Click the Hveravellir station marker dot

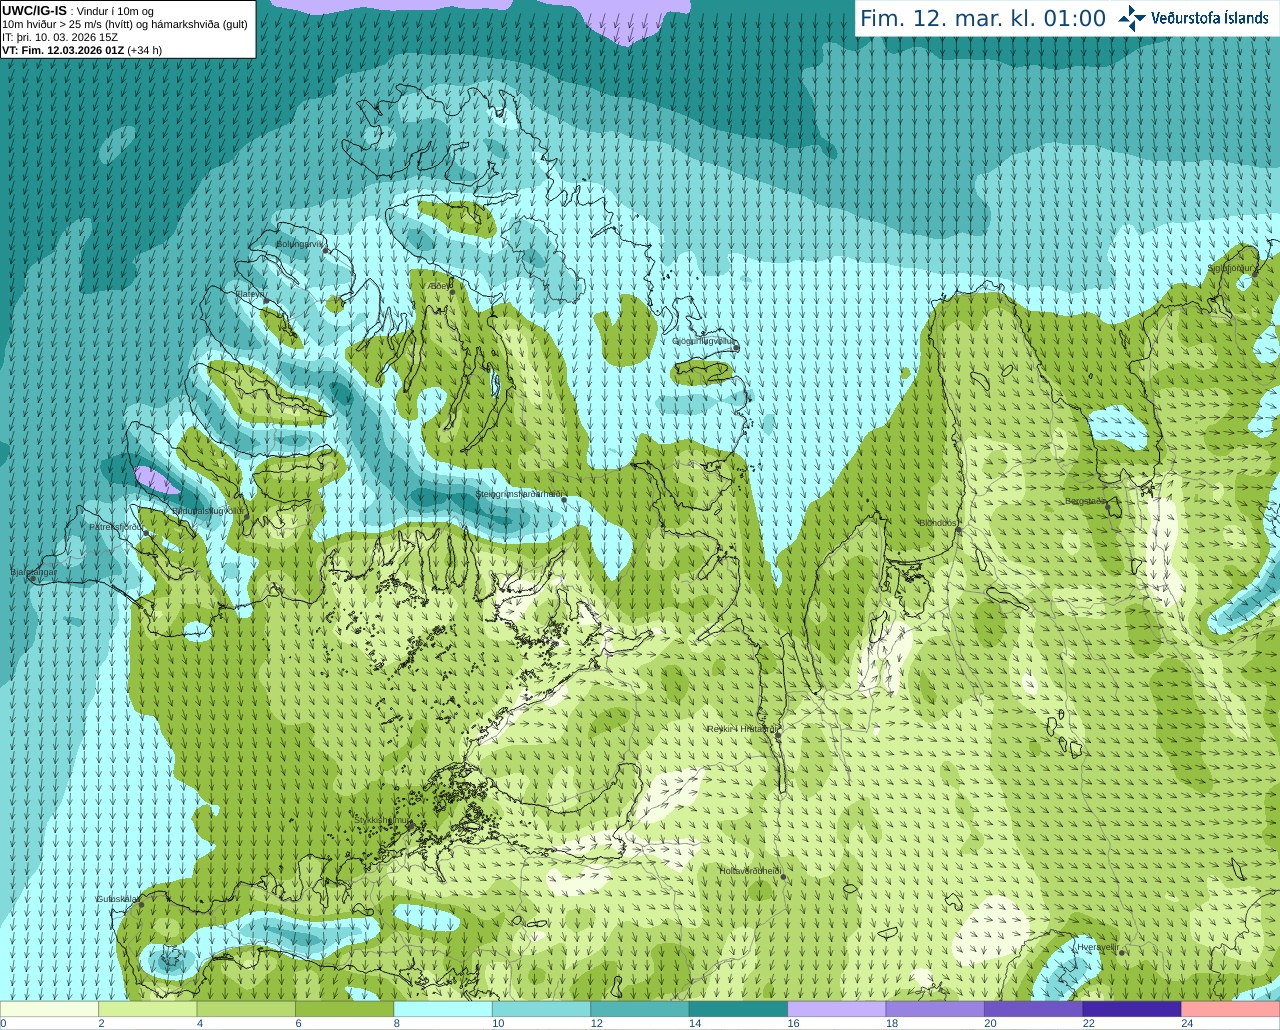[x=1122, y=953]
